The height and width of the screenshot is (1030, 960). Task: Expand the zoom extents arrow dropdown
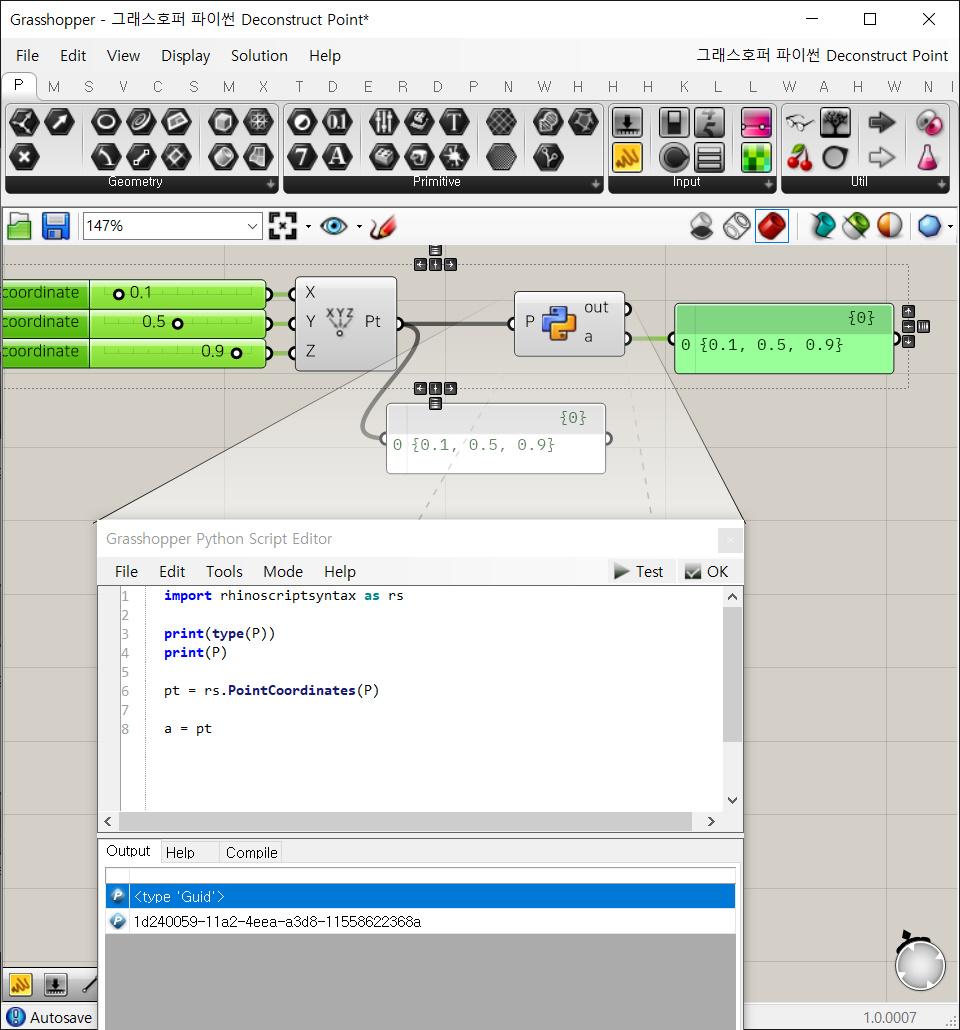(x=308, y=227)
